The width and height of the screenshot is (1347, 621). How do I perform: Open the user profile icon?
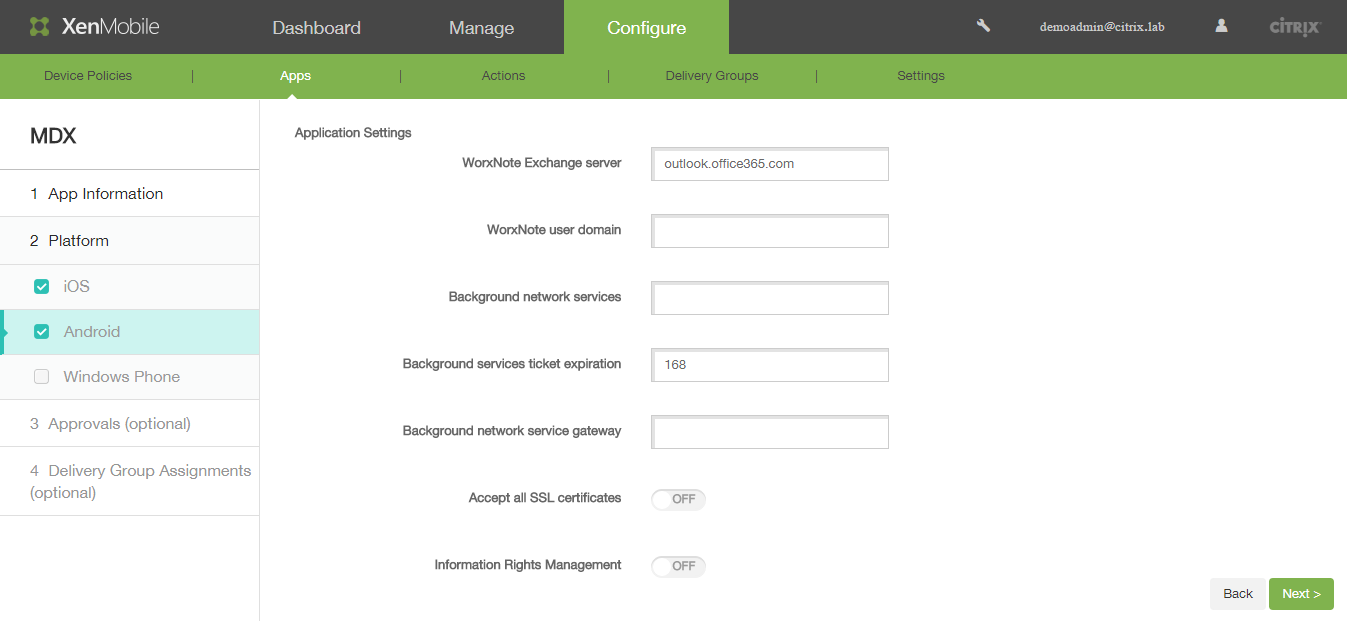point(1221,26)
